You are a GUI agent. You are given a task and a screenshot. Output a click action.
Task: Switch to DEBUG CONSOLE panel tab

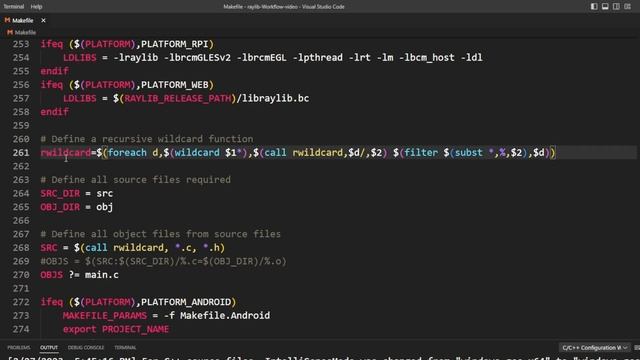[x=86, y=347]
